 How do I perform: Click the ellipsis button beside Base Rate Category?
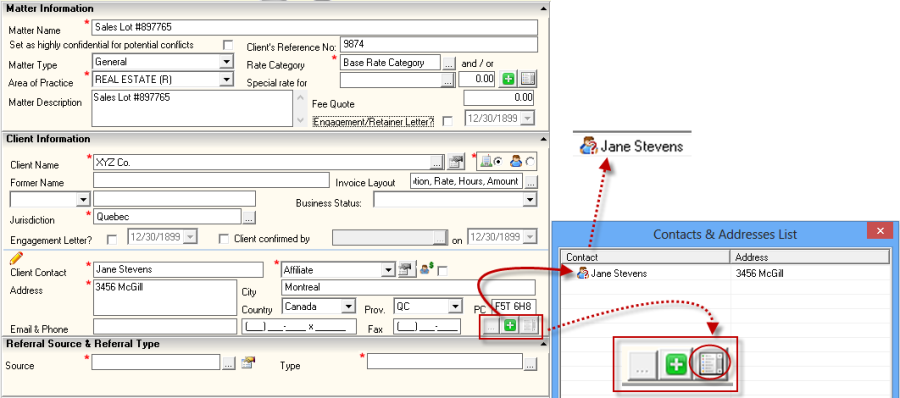[x=449, y=63]
